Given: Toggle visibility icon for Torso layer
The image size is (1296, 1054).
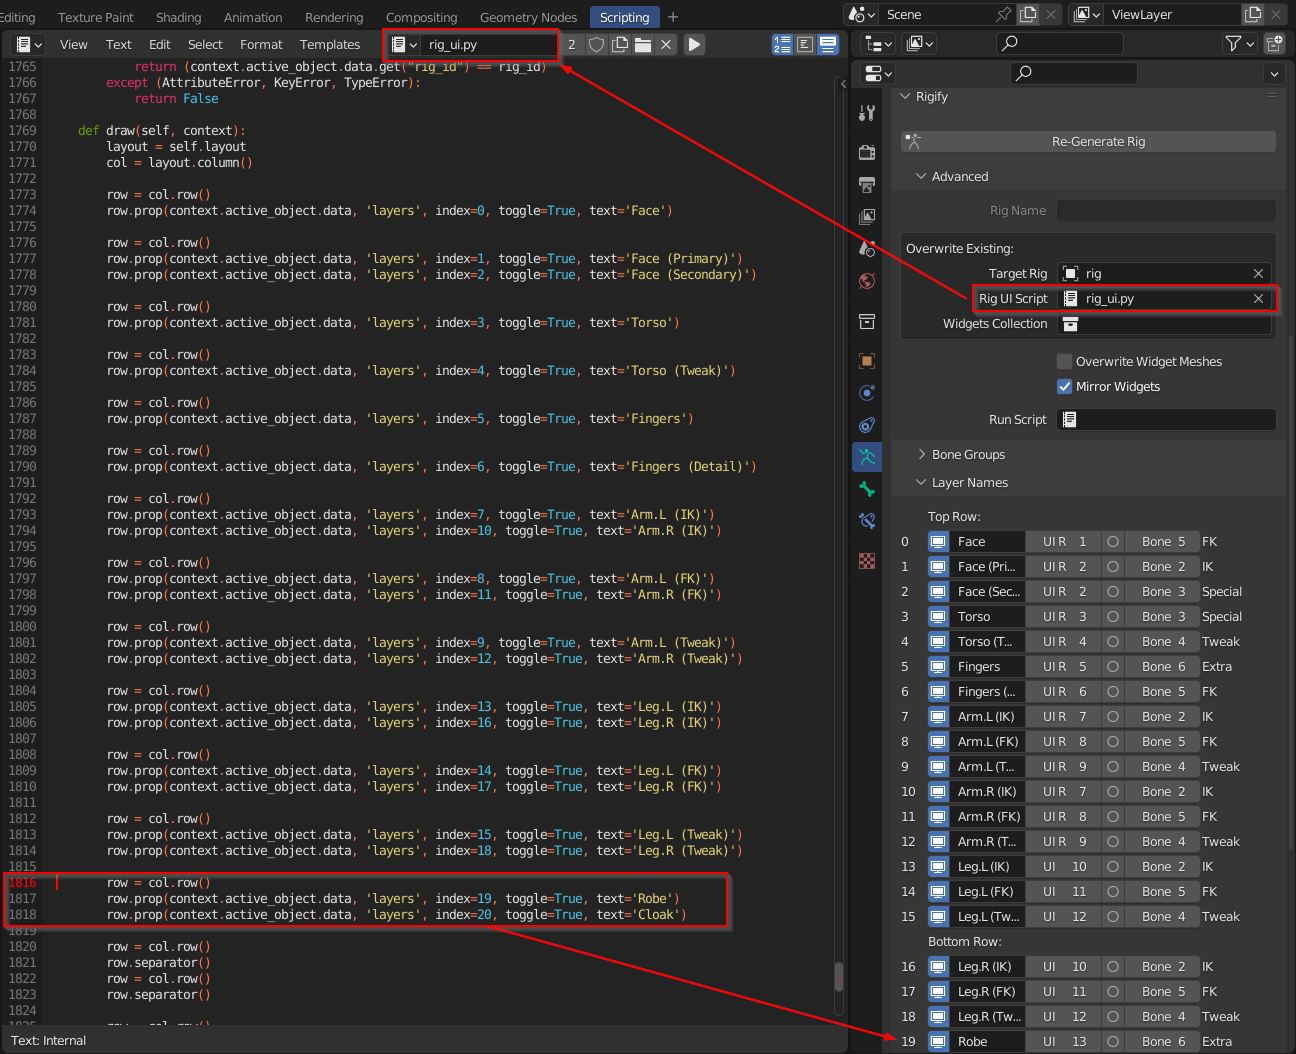Looking at the screenshot, I should 937,616.
